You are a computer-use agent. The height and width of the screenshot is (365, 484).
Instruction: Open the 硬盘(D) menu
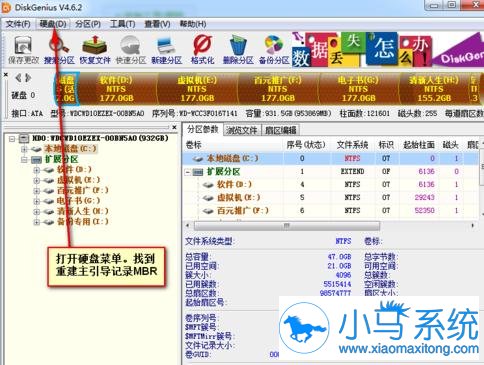(53, 24)
